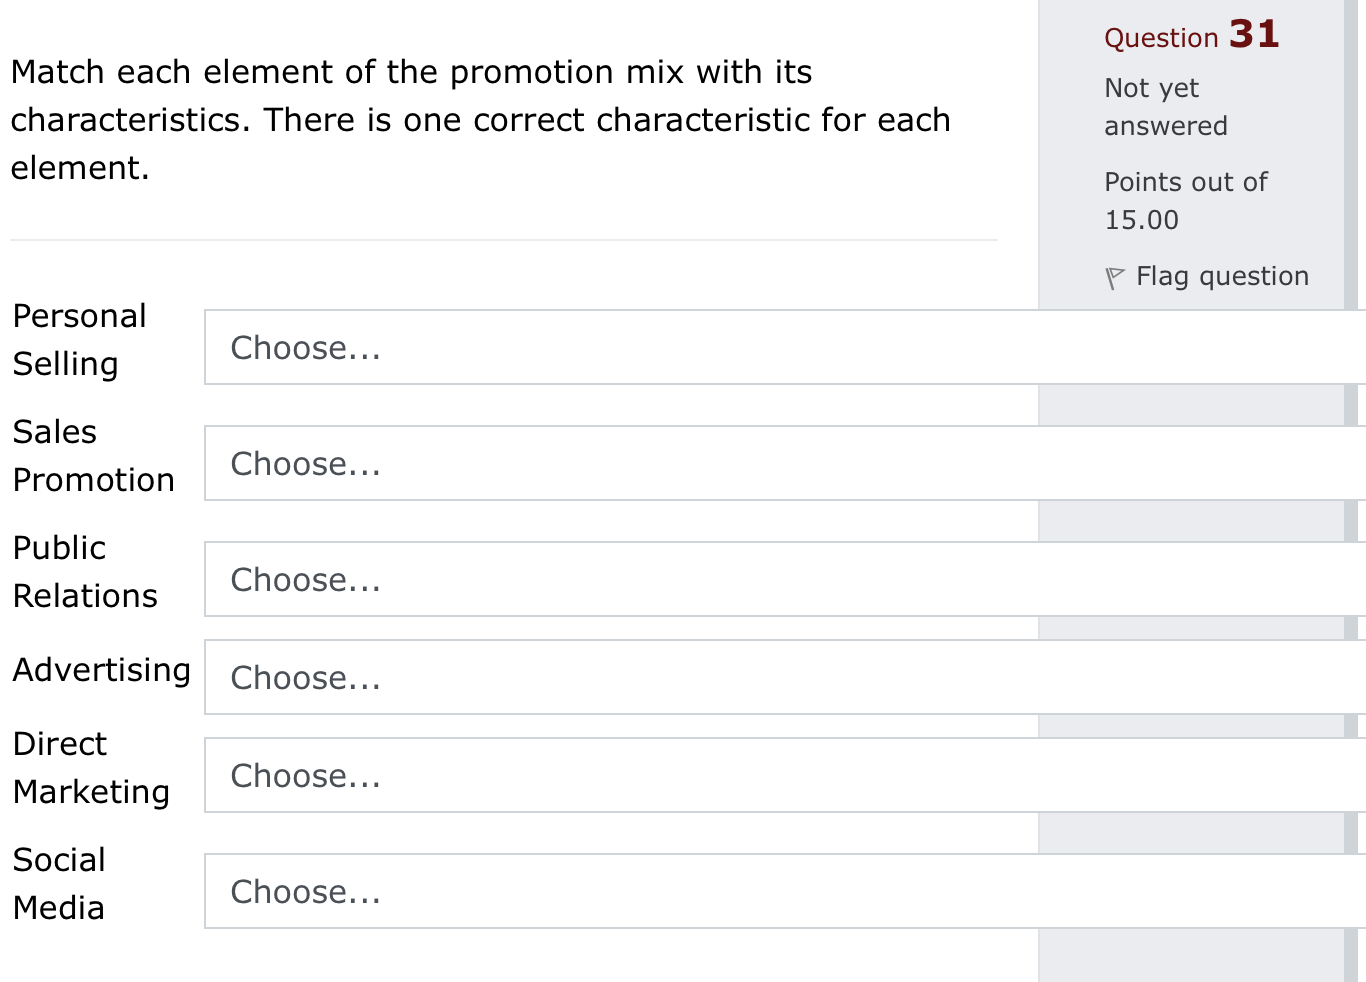This screenshot has height=982, width=1366.
Task: Click the Personal Selling label
Action: pos(80,340)
